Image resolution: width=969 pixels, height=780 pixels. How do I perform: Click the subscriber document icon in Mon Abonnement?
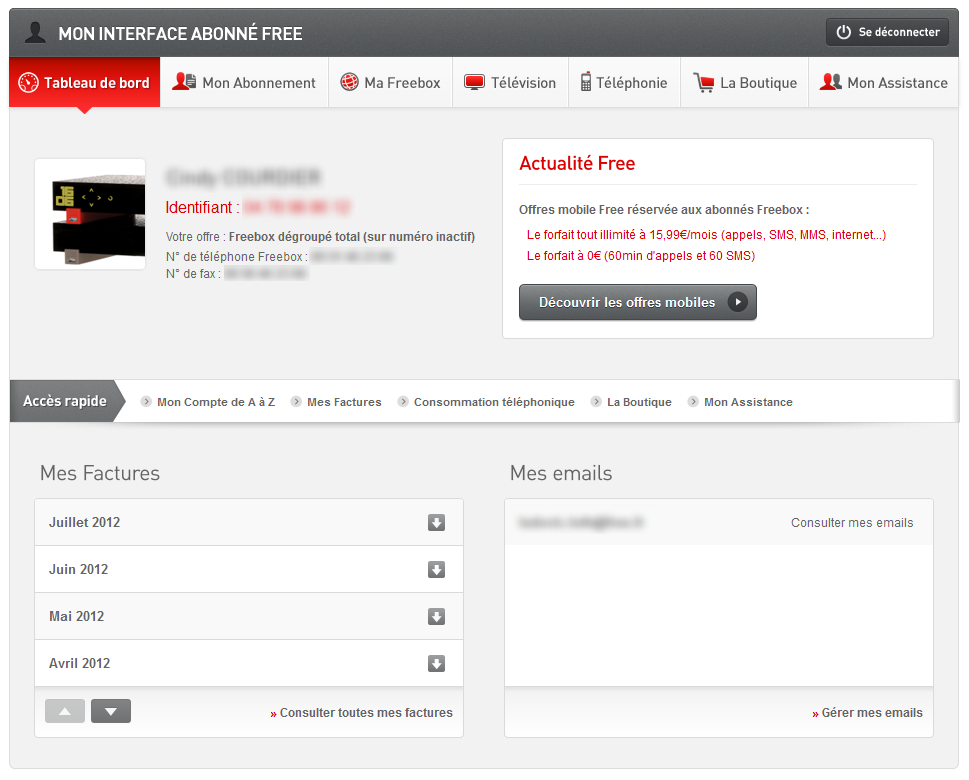pos(184,82)
